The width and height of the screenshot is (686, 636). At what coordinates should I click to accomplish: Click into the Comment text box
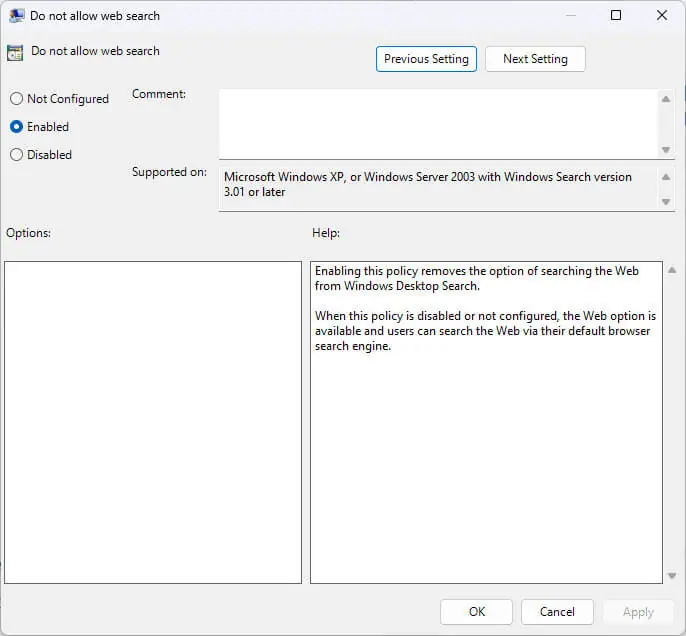(439, 124)
